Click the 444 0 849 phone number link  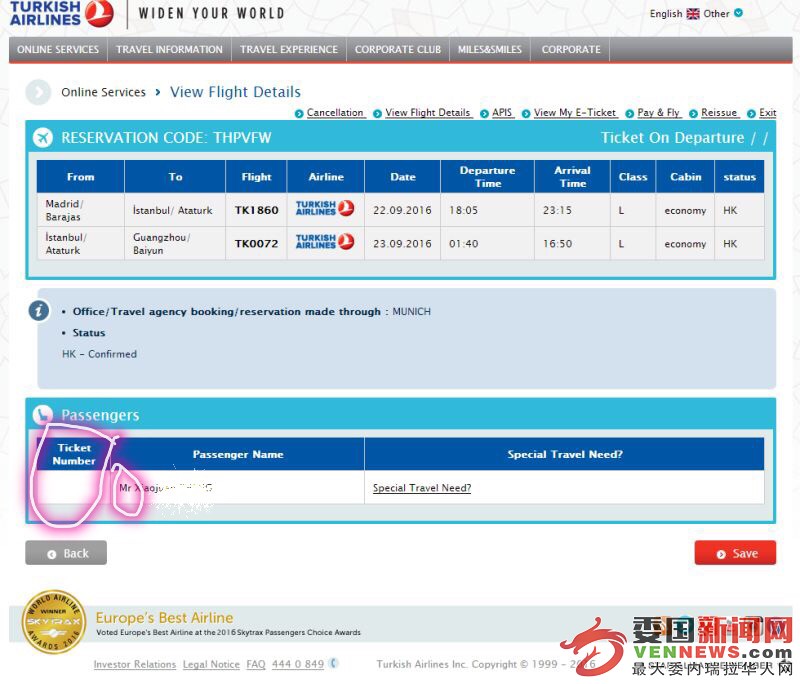[x=298, y=664]
